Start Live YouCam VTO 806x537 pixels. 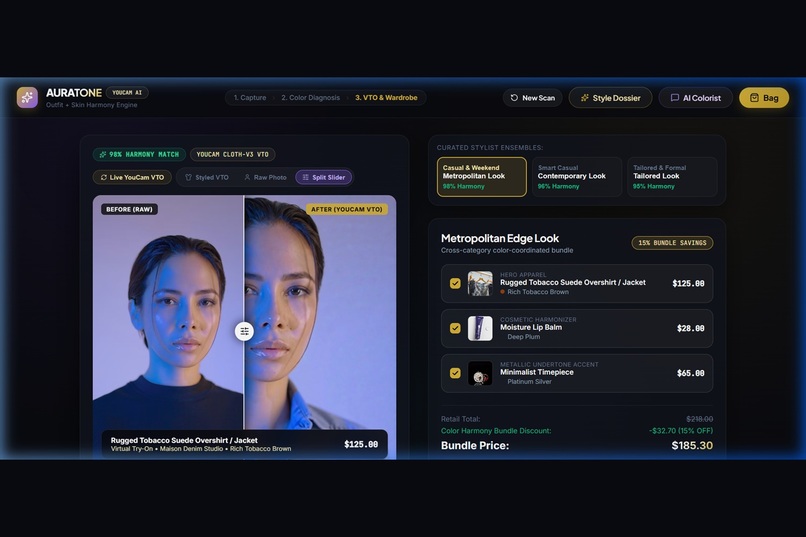point(132,177)
